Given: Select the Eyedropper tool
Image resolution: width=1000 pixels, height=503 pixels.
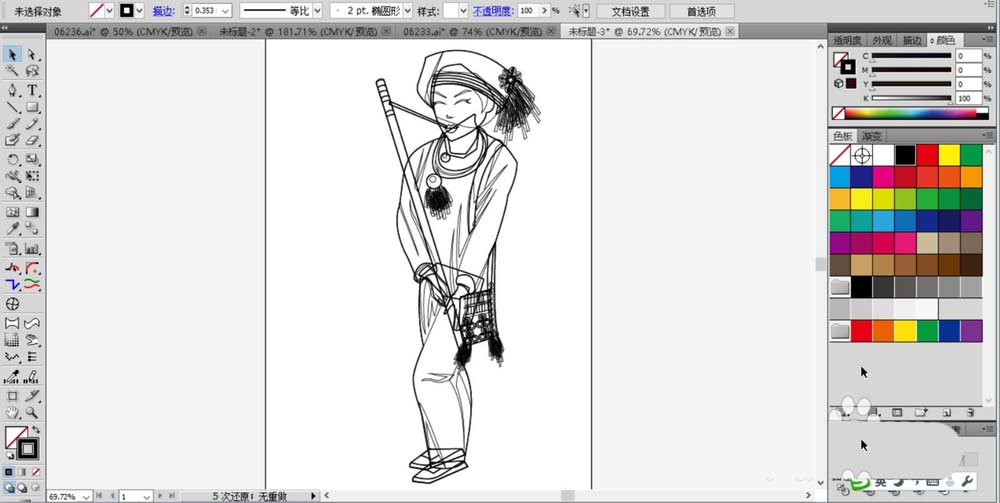Looking at the screenshot, I should tap(12, 229).
